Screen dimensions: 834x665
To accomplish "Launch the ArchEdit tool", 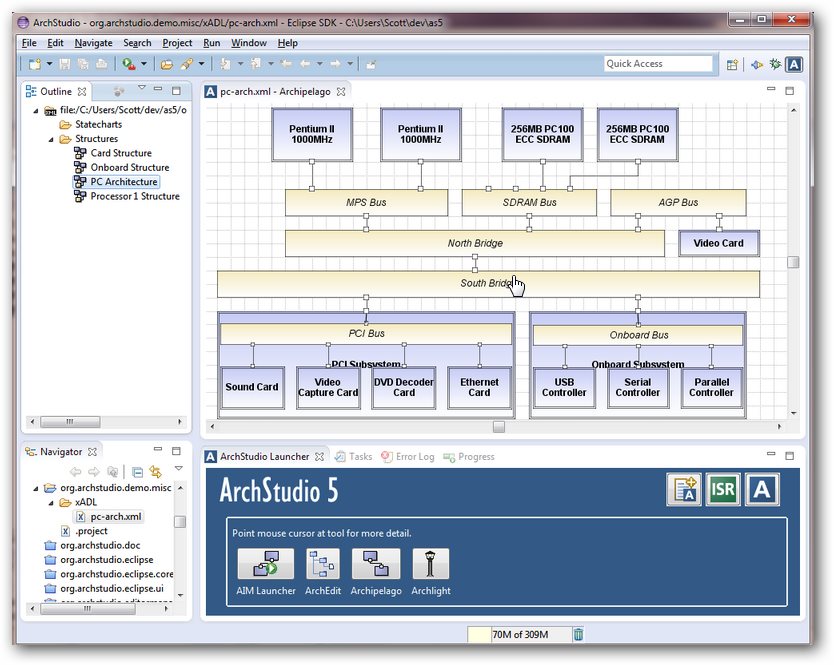I will [323, 564].
